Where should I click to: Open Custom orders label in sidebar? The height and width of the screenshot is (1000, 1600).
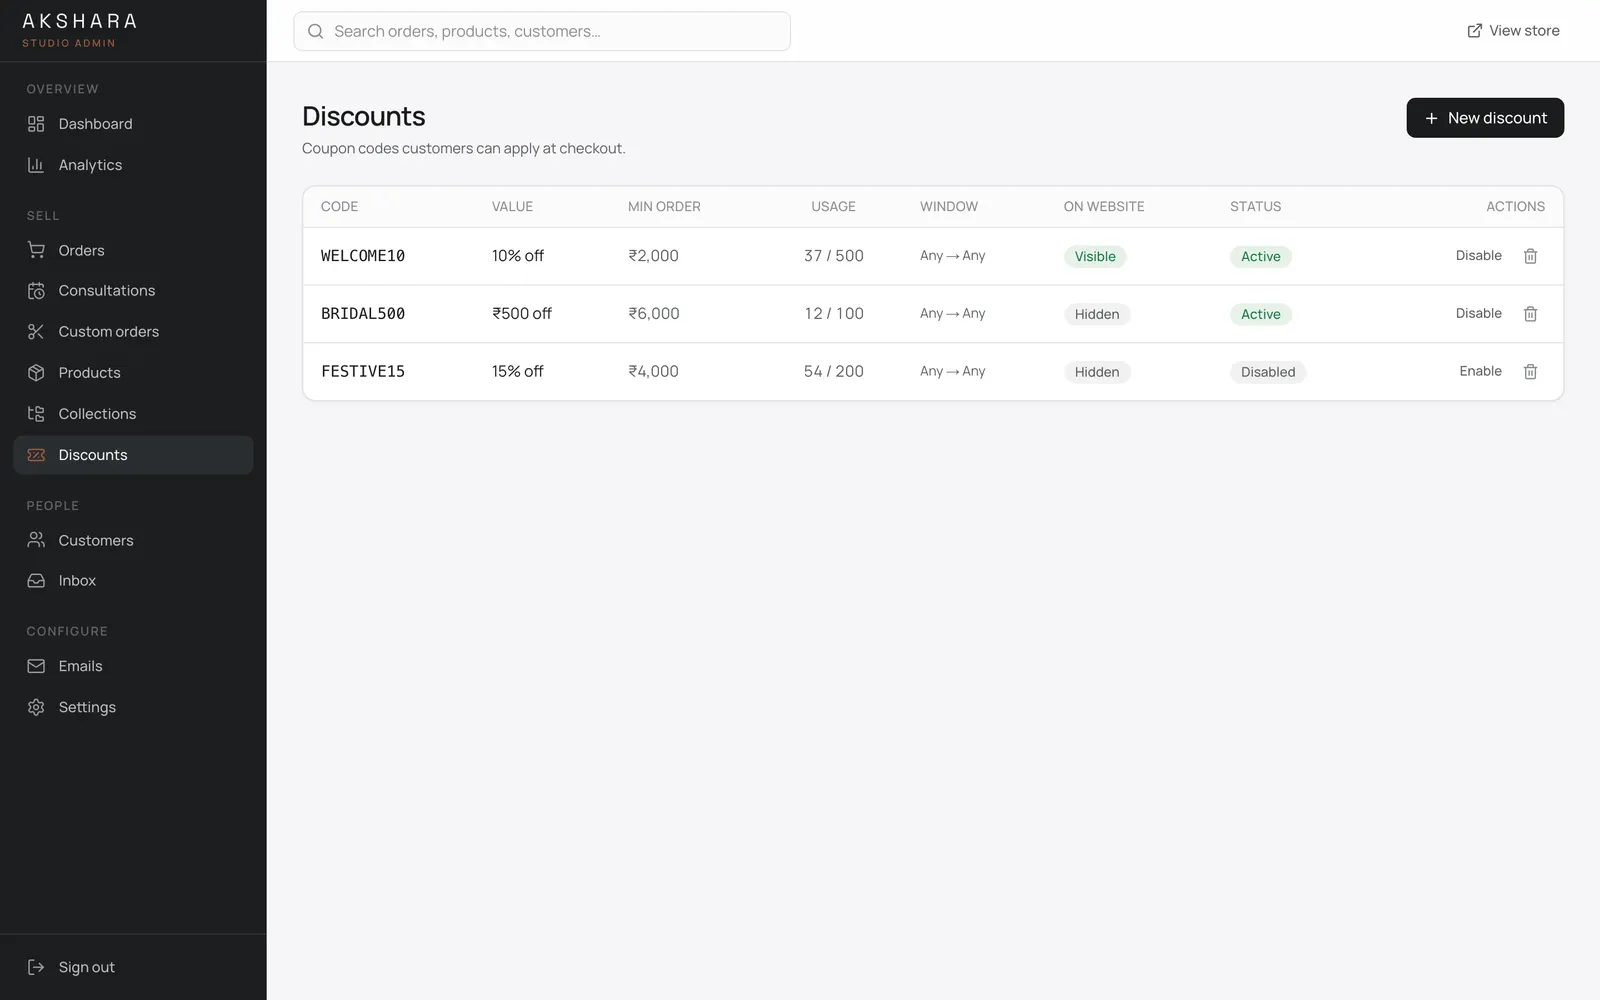108,332
